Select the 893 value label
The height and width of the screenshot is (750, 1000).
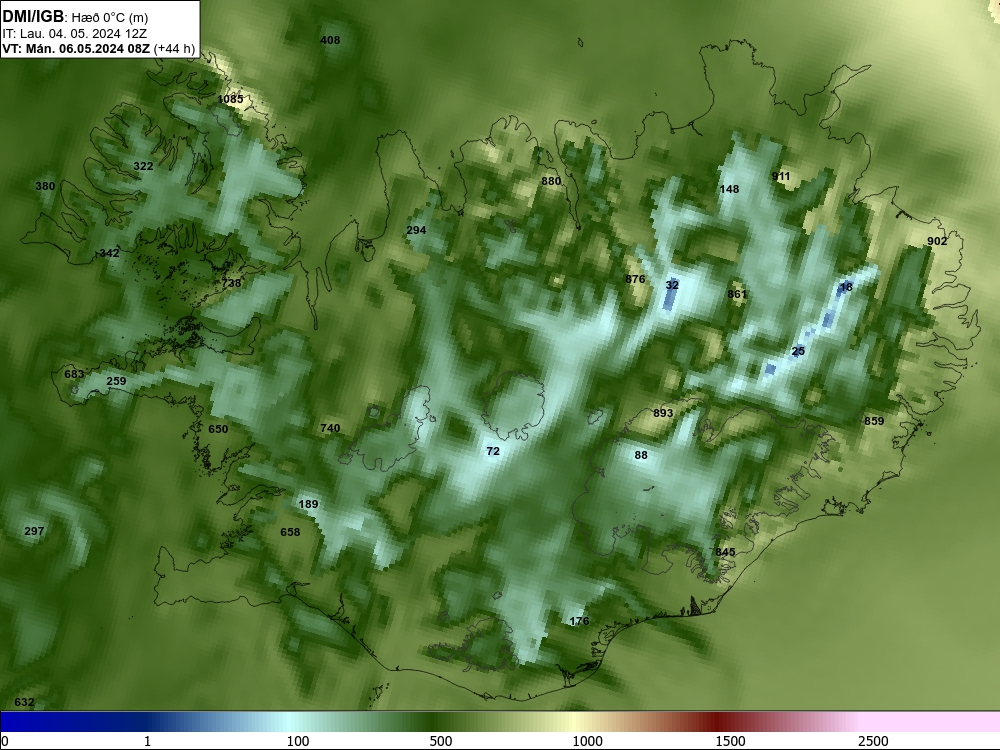click(663, 413)
